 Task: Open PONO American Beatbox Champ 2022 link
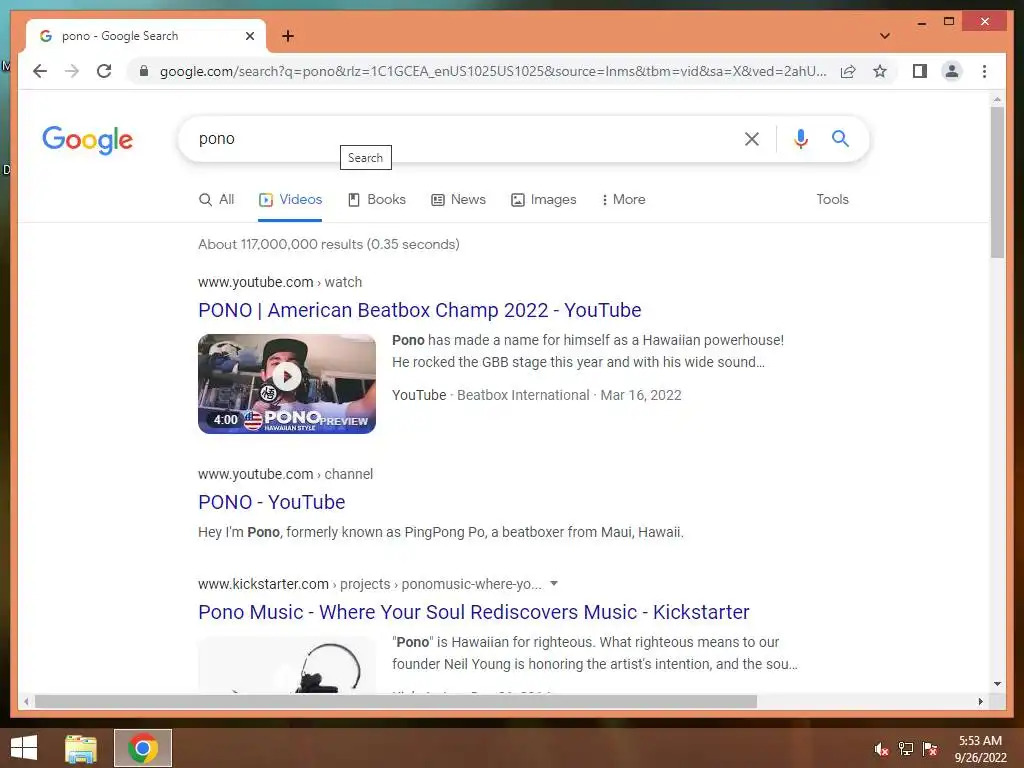[419, 310]
